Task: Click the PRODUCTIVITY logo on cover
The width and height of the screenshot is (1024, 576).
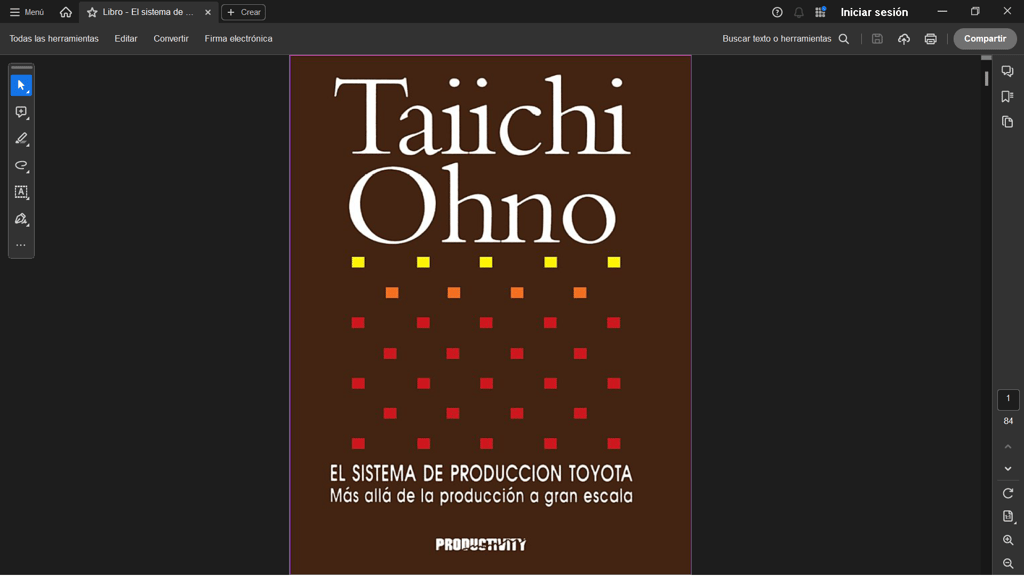Action: coord(481,544)
